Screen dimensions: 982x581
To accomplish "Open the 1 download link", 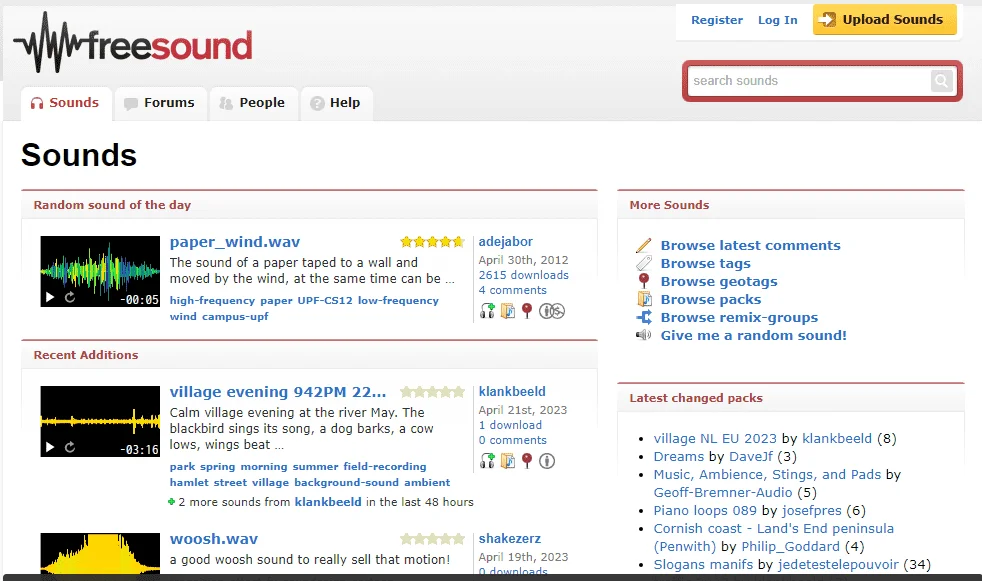I will [510, 425].
